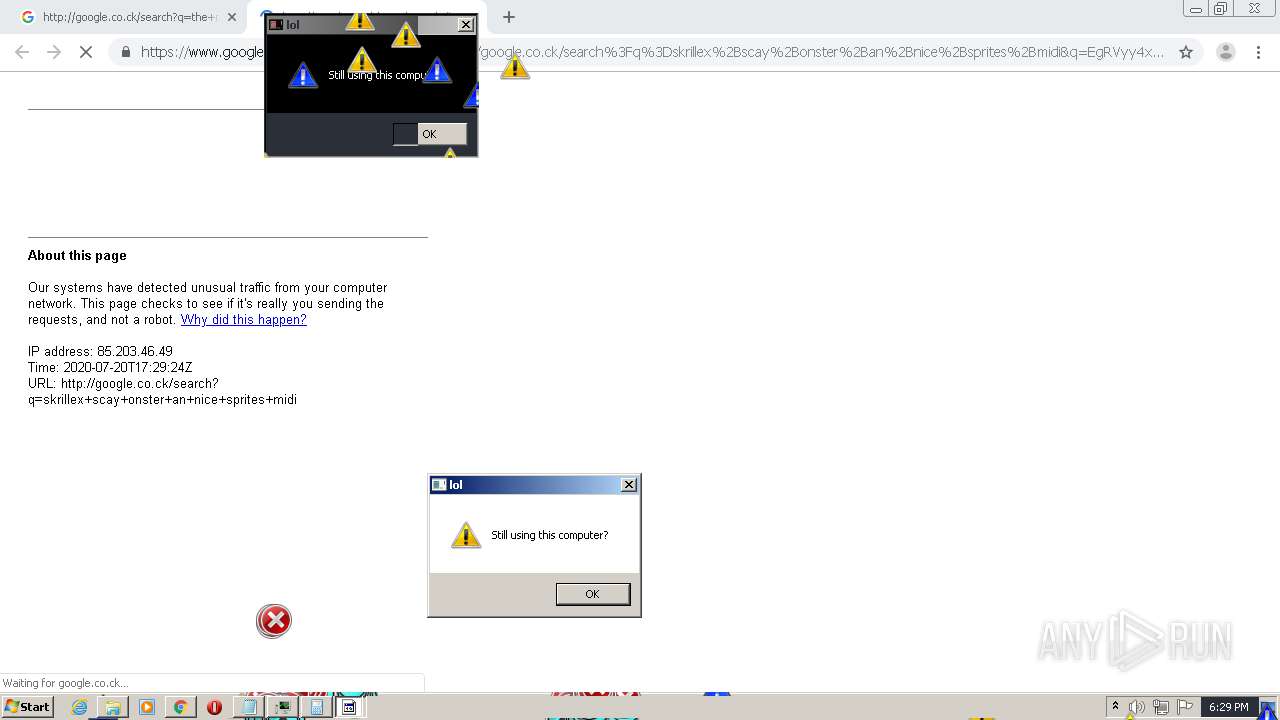This screenshot has width=1280, height=720.
Task: Open the Chrome profile avatar
Action: 1225,52
